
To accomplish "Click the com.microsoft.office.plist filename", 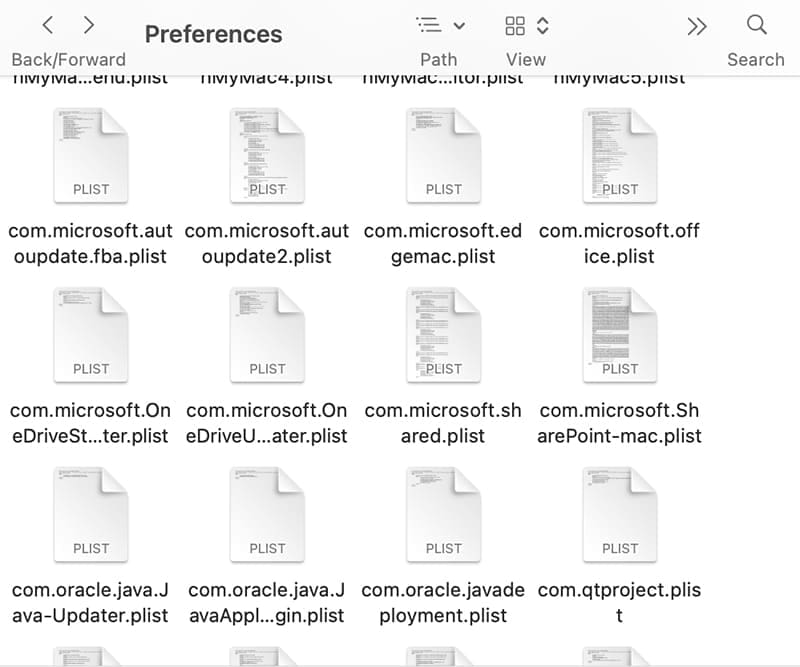I will pos(619,243).
